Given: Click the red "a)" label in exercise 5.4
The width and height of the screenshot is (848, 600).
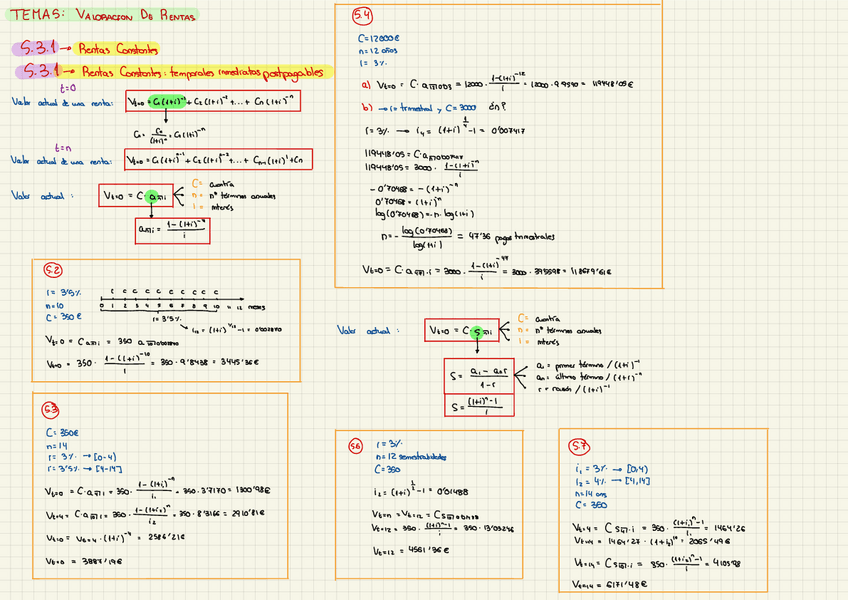Looking at the screenshot, I should coord(366,85).
